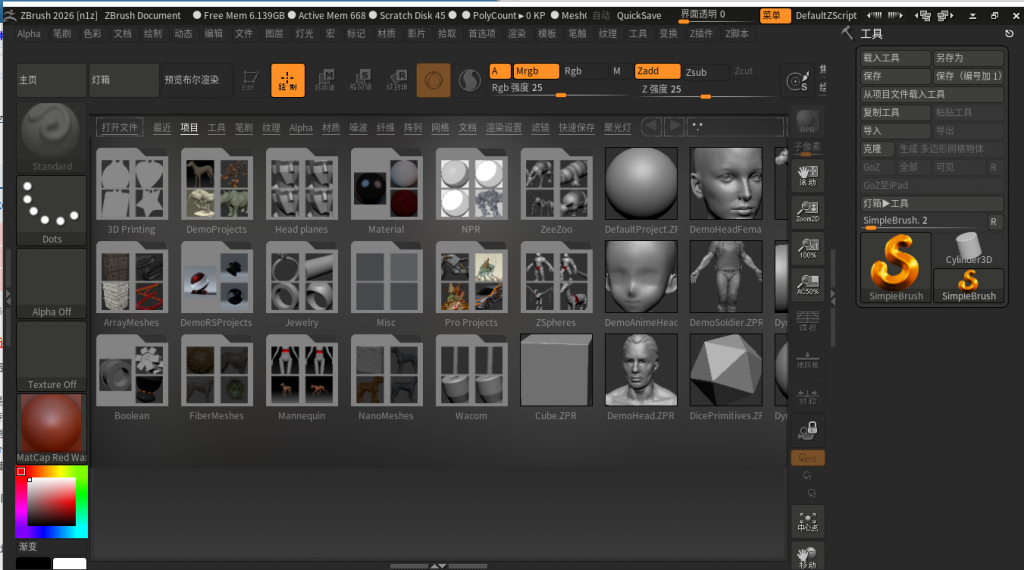Viewport: 1024px width, 570px height.
Task: Click the large SimpleBrush tool thumbnail
Action: 896,268
